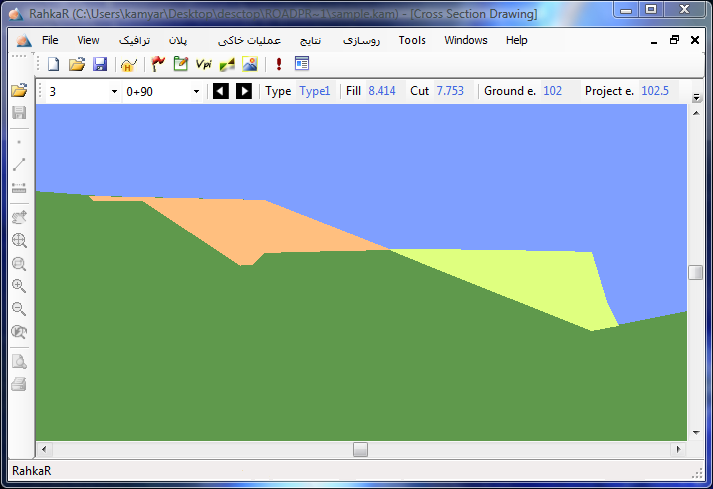Click the horizontal scrollbar right arrow
Image resolution: width=713 pixels, height=489 pixels.
click(x=678, y=449)
